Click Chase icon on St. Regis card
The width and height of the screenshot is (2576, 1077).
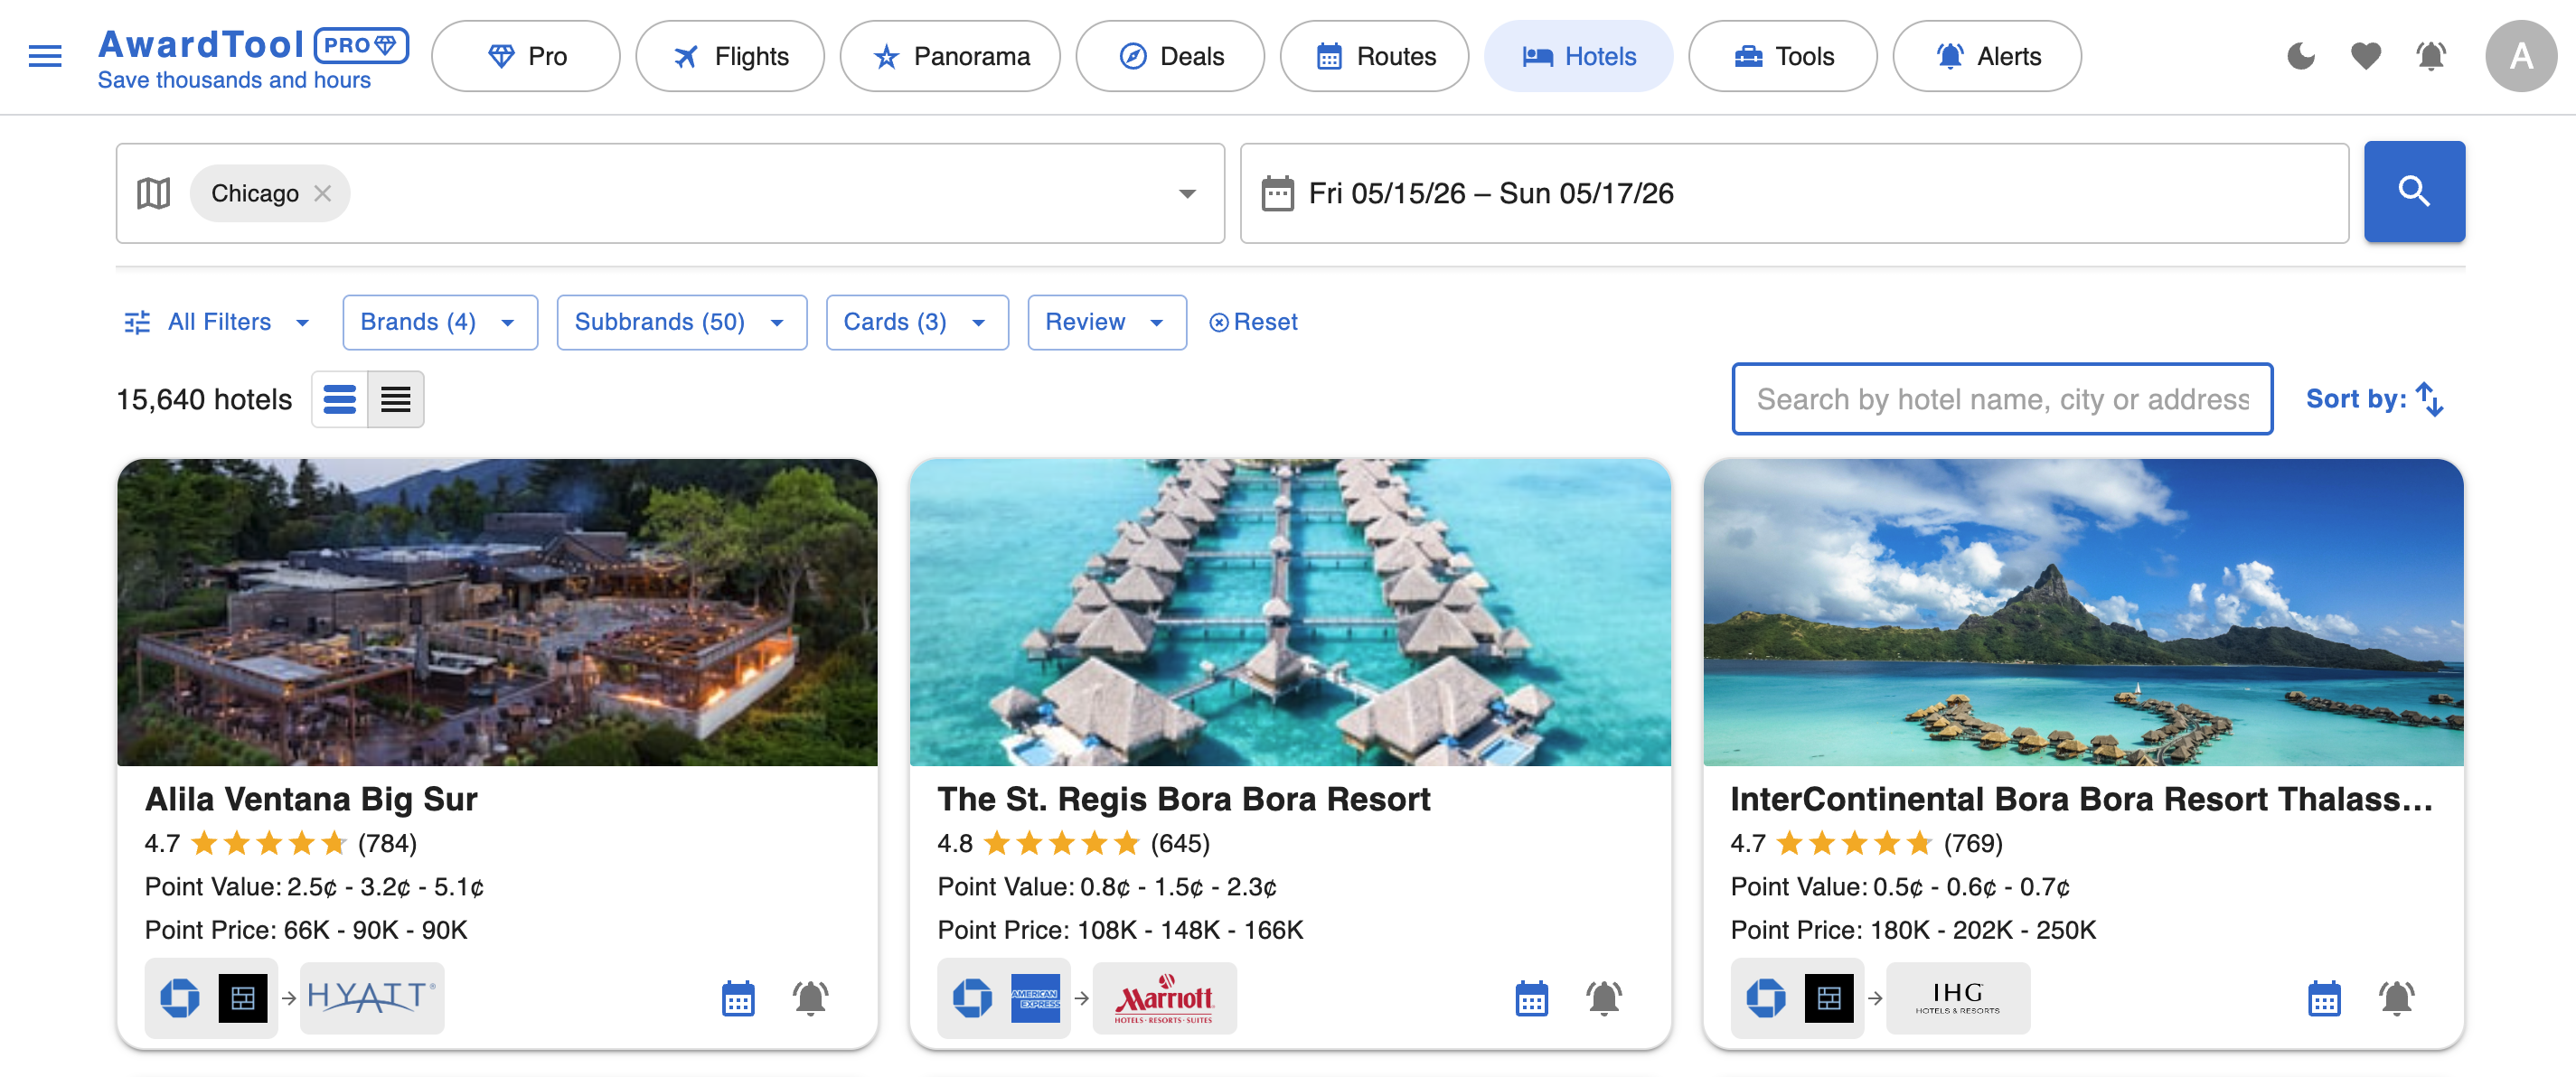pos(972,998)
